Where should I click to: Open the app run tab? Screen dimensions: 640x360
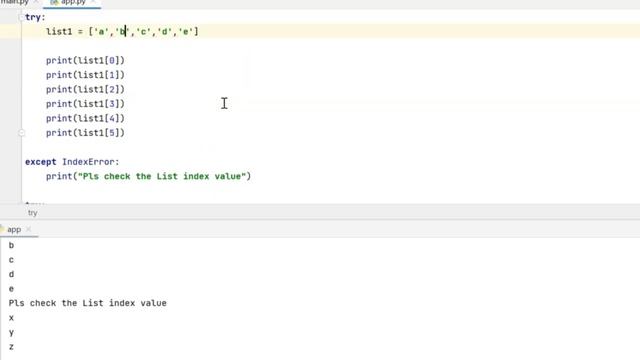point(14,229)
